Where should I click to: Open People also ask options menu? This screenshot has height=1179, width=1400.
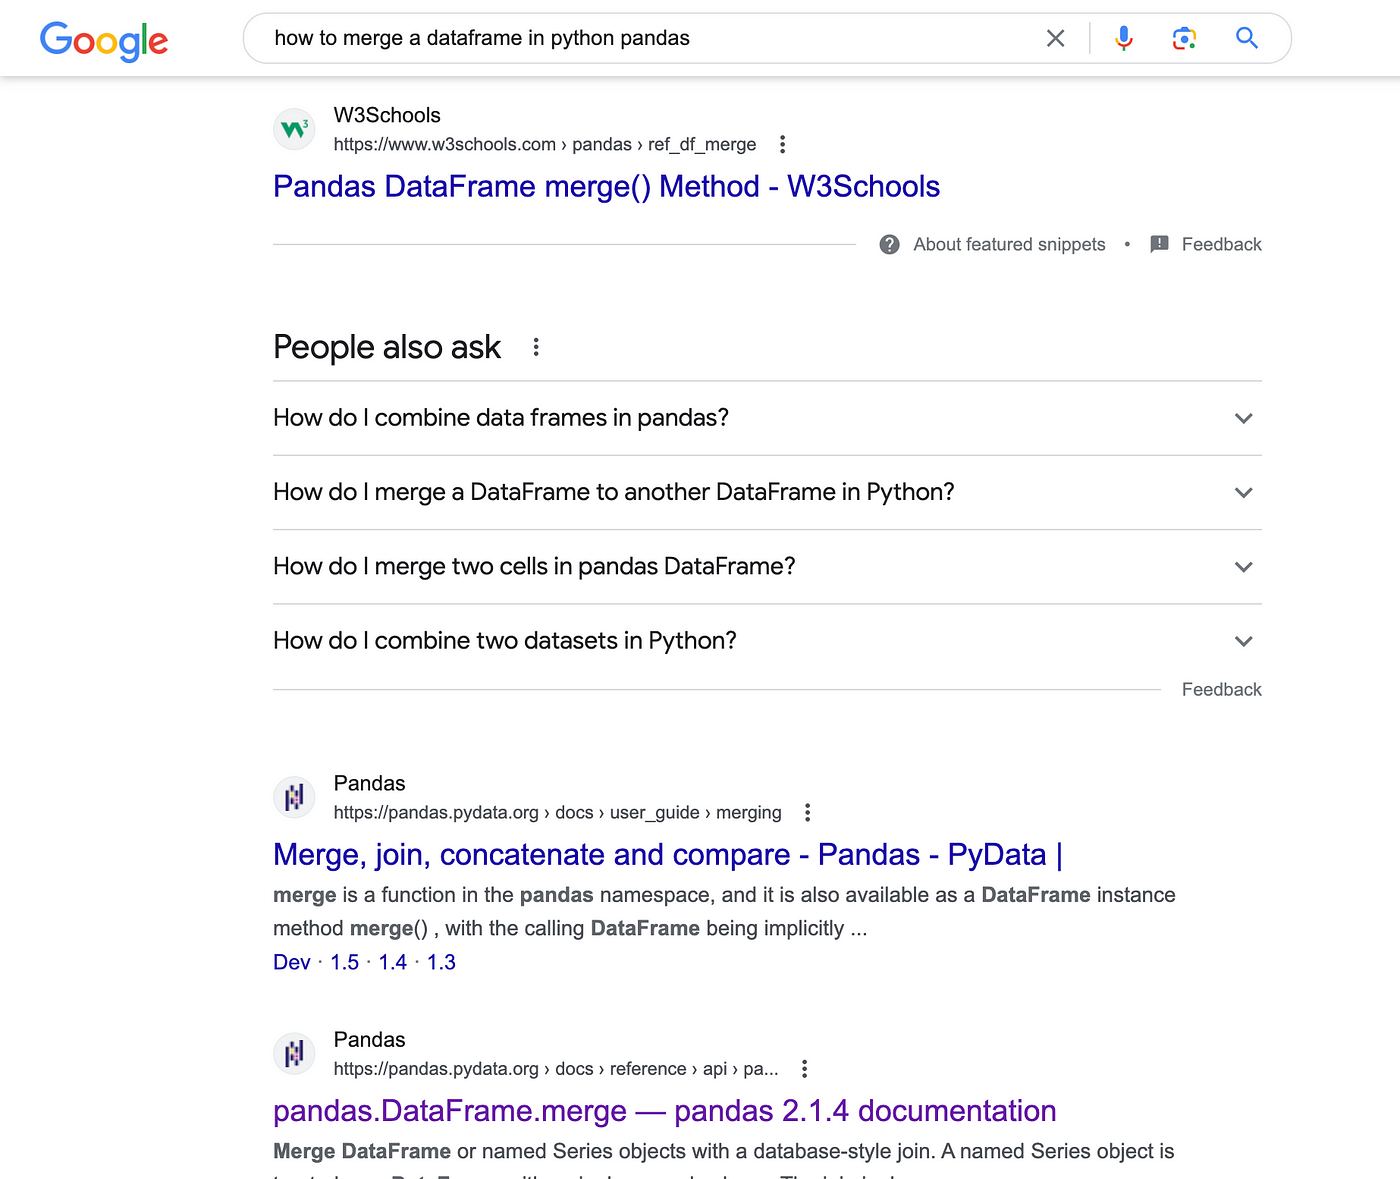tap(536, 347)
